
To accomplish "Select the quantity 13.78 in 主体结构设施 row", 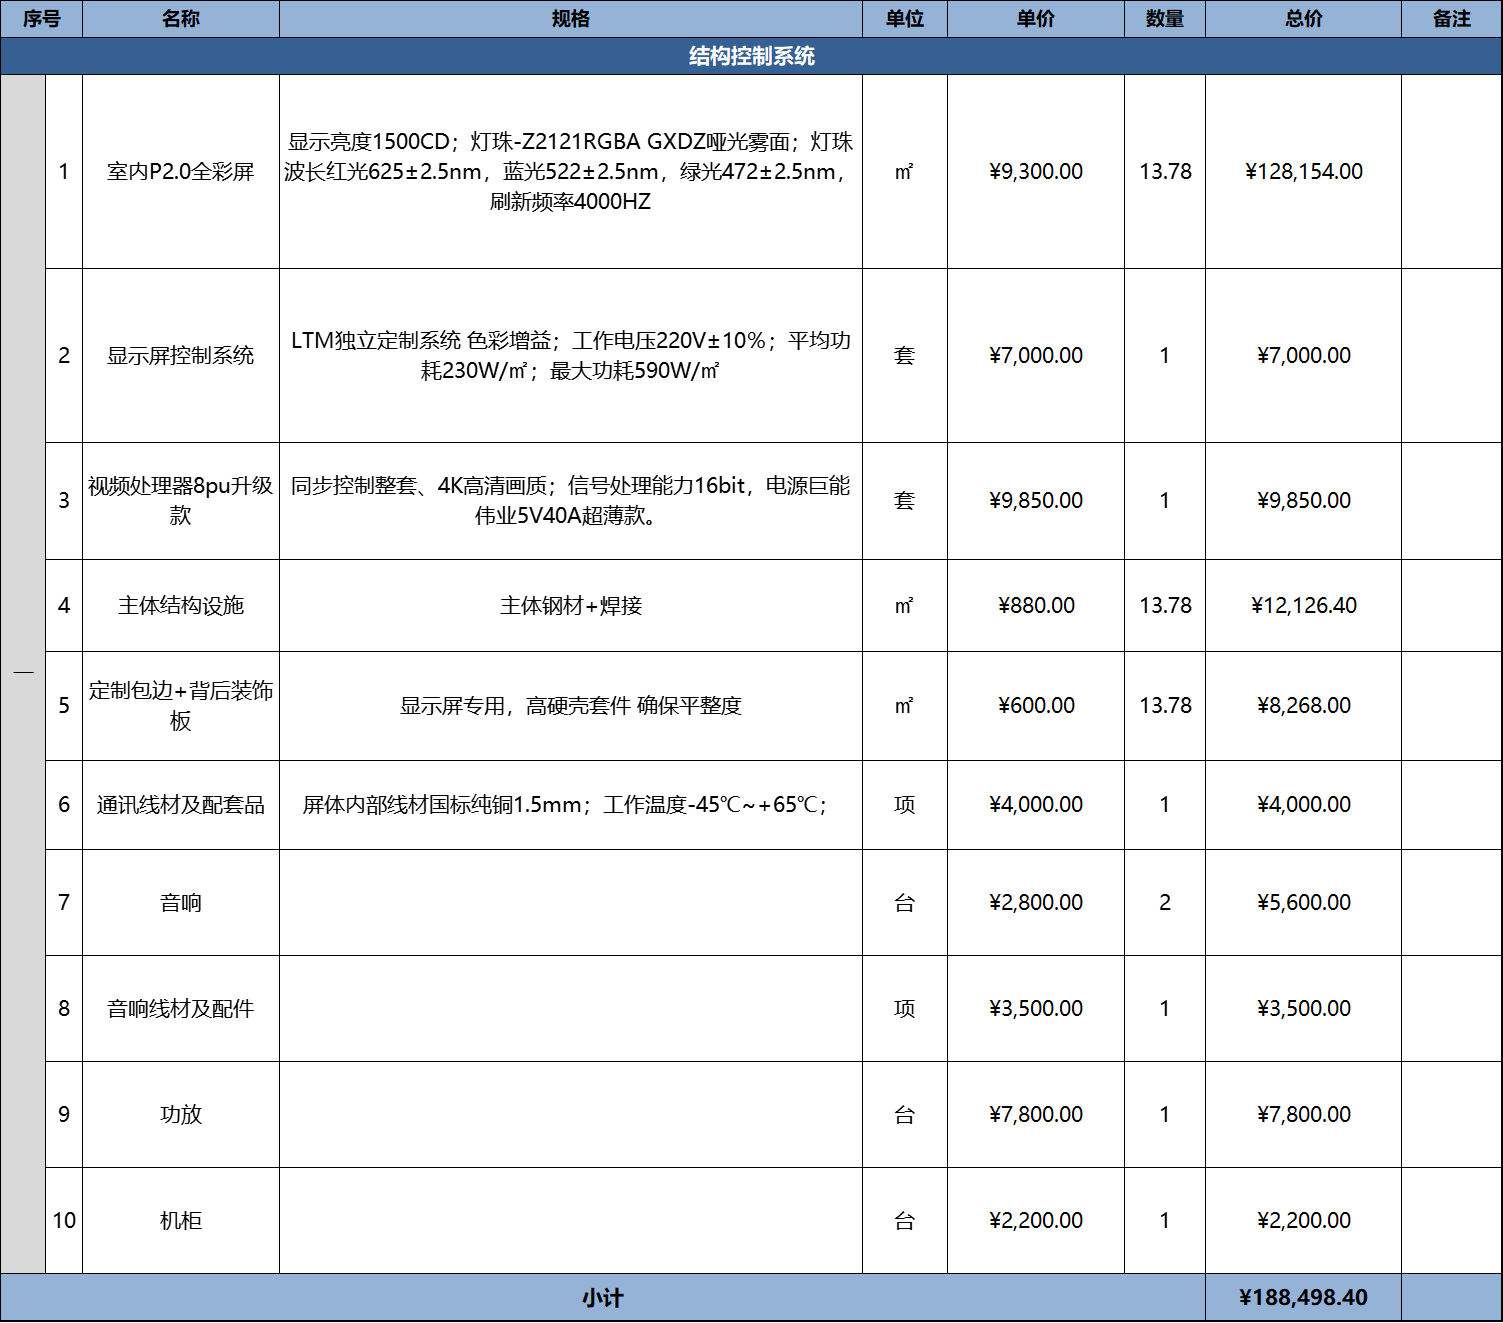I will [1165, 606].
